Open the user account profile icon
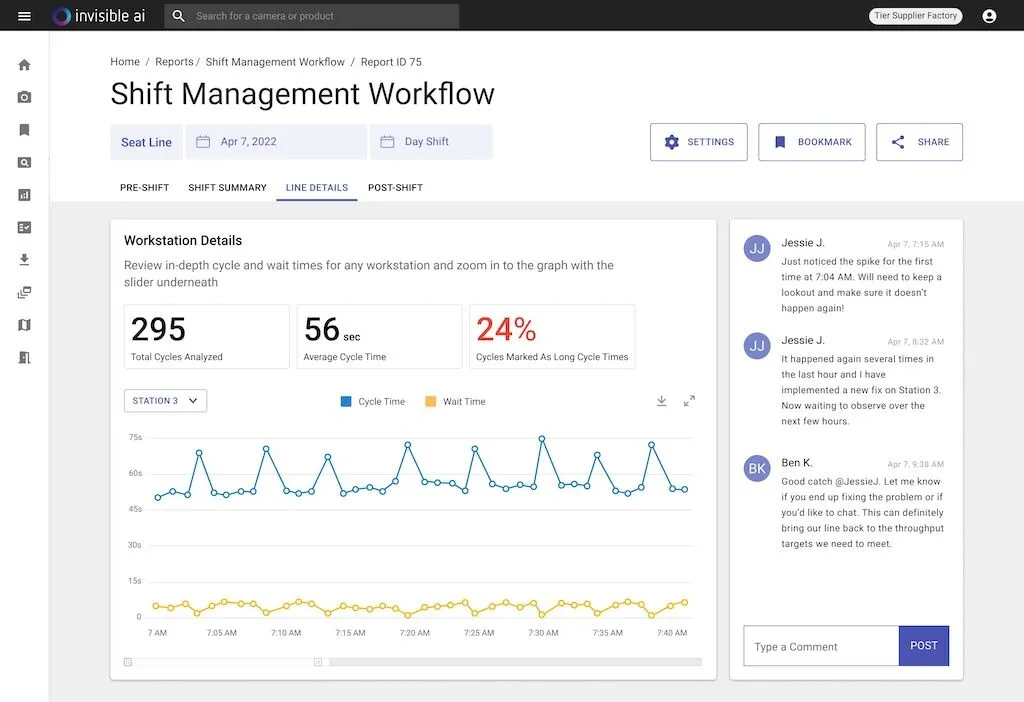 989,16
